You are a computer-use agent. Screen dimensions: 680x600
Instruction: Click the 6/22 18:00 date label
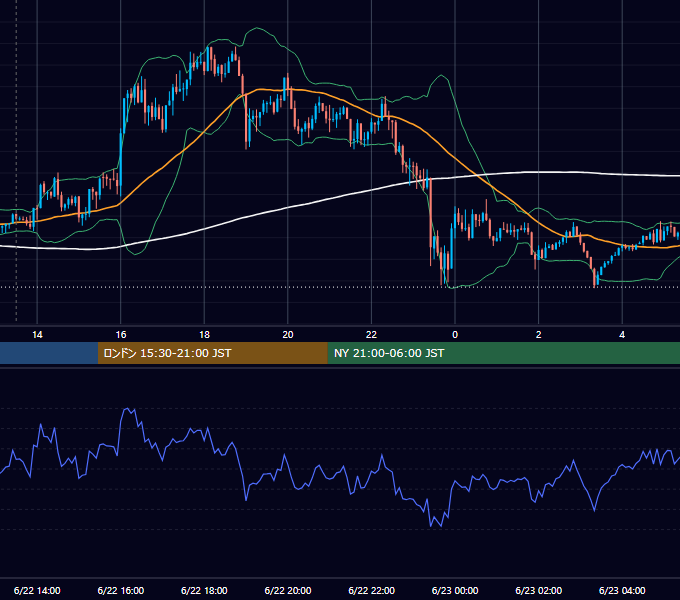[x=204, y=590]
